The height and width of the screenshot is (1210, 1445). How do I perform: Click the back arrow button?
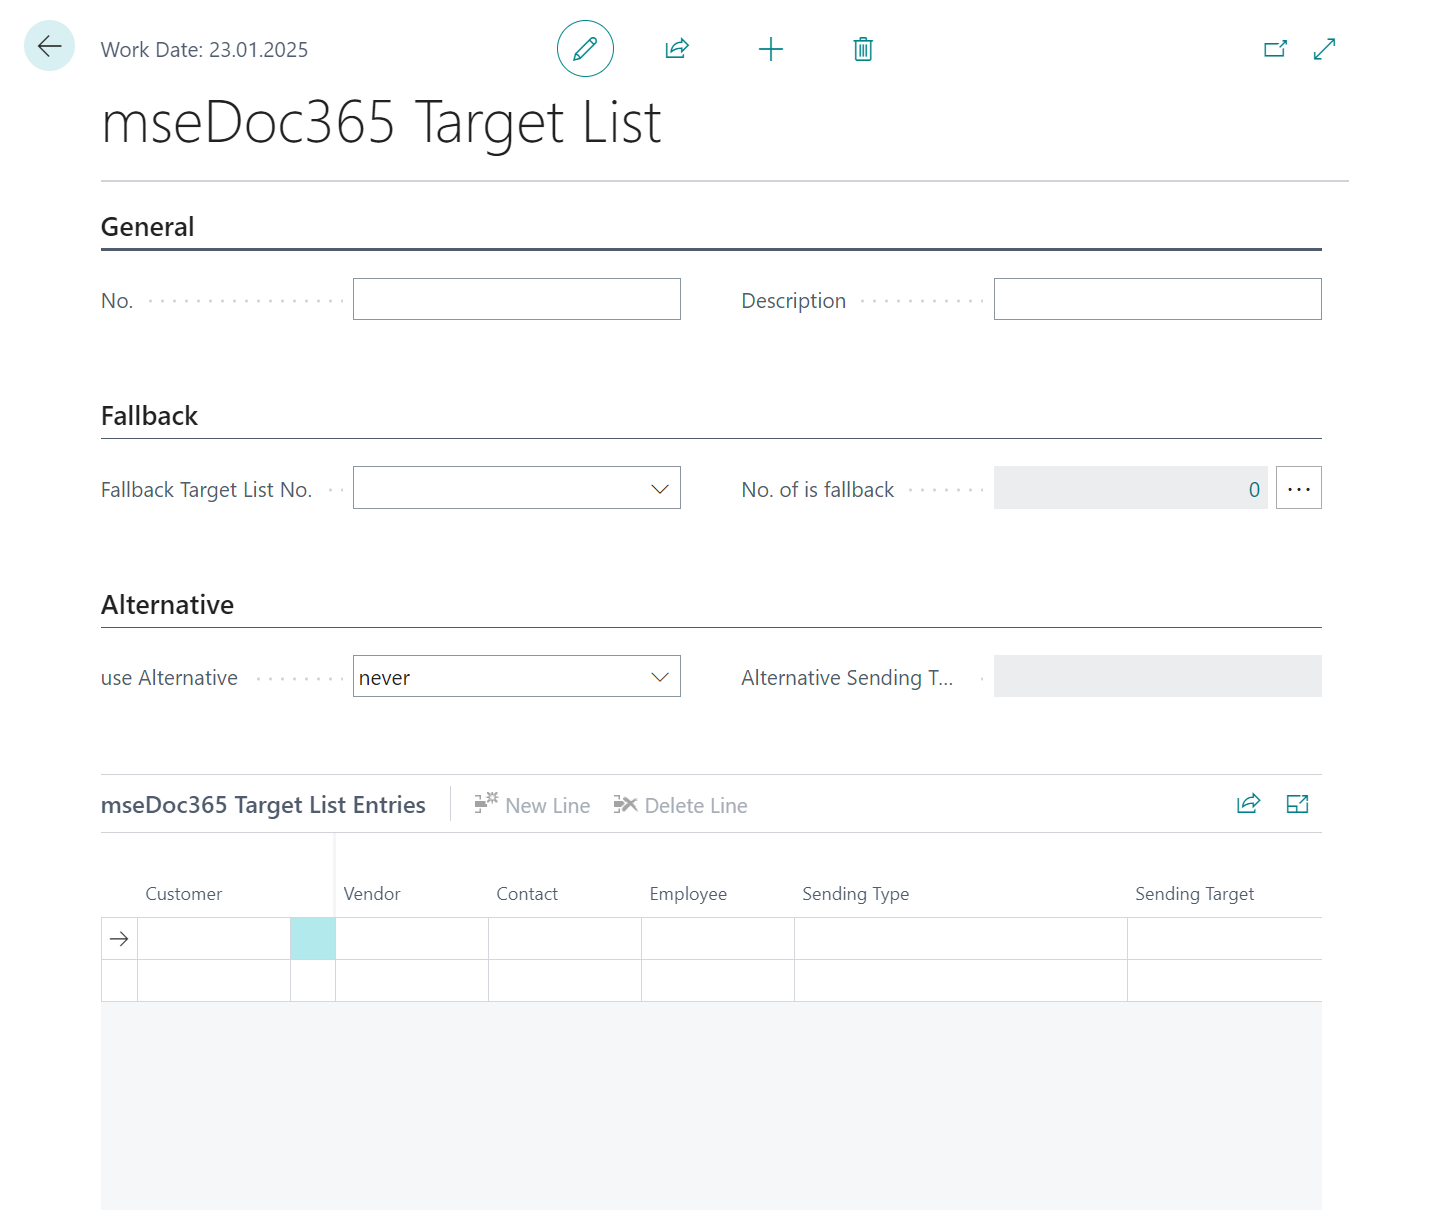49,46
